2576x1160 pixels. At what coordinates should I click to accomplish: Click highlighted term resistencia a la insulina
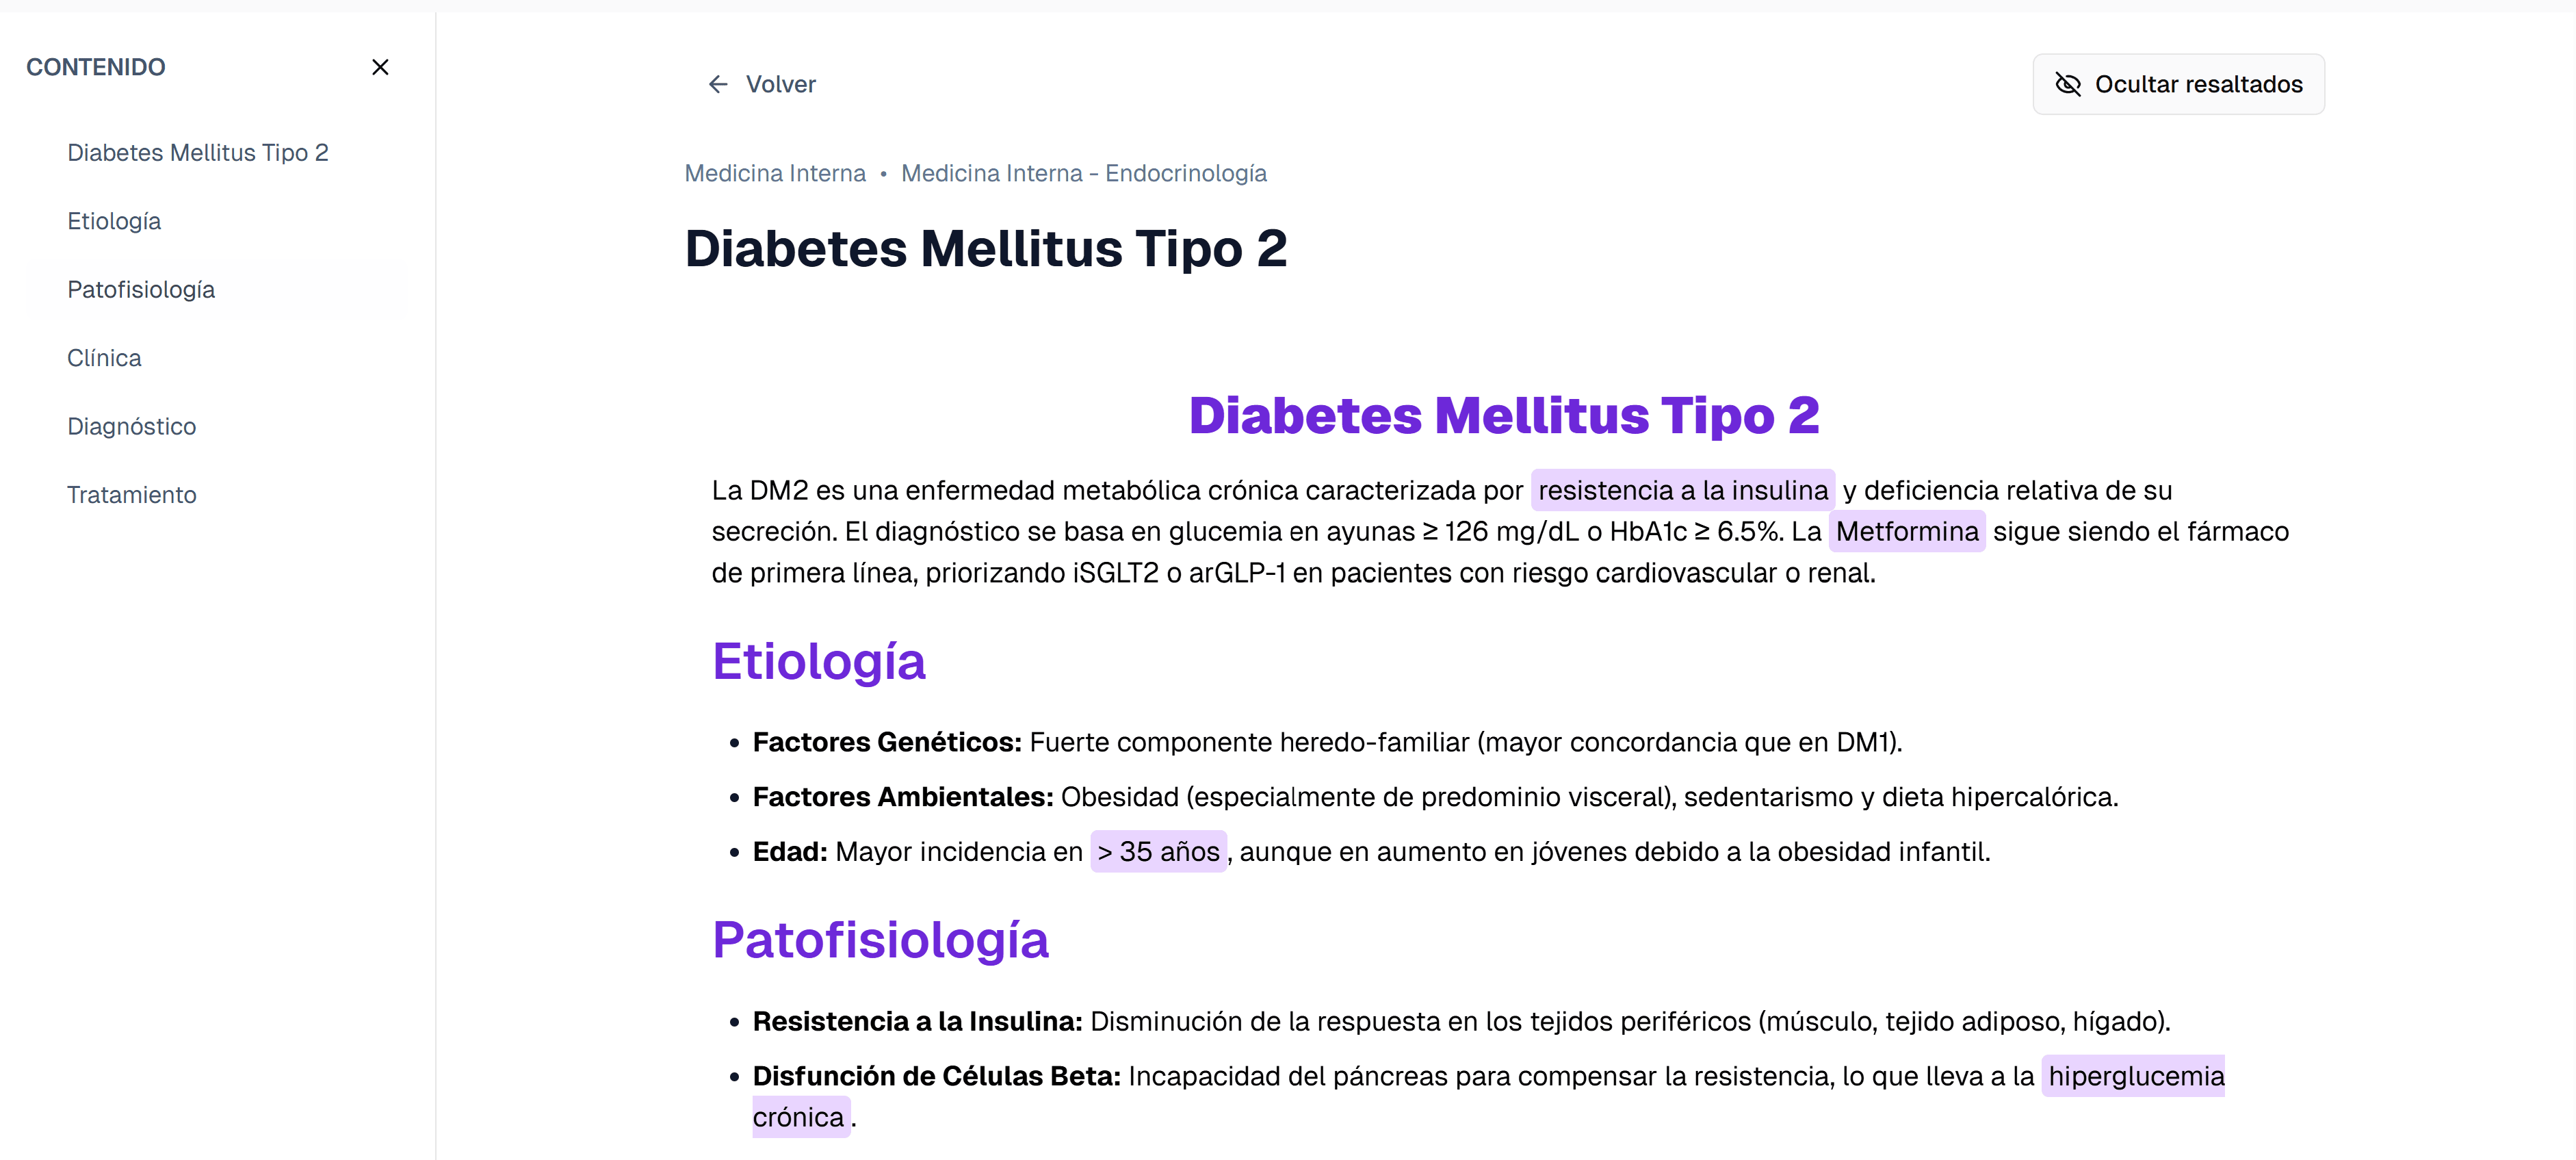tap(1682, 490)
